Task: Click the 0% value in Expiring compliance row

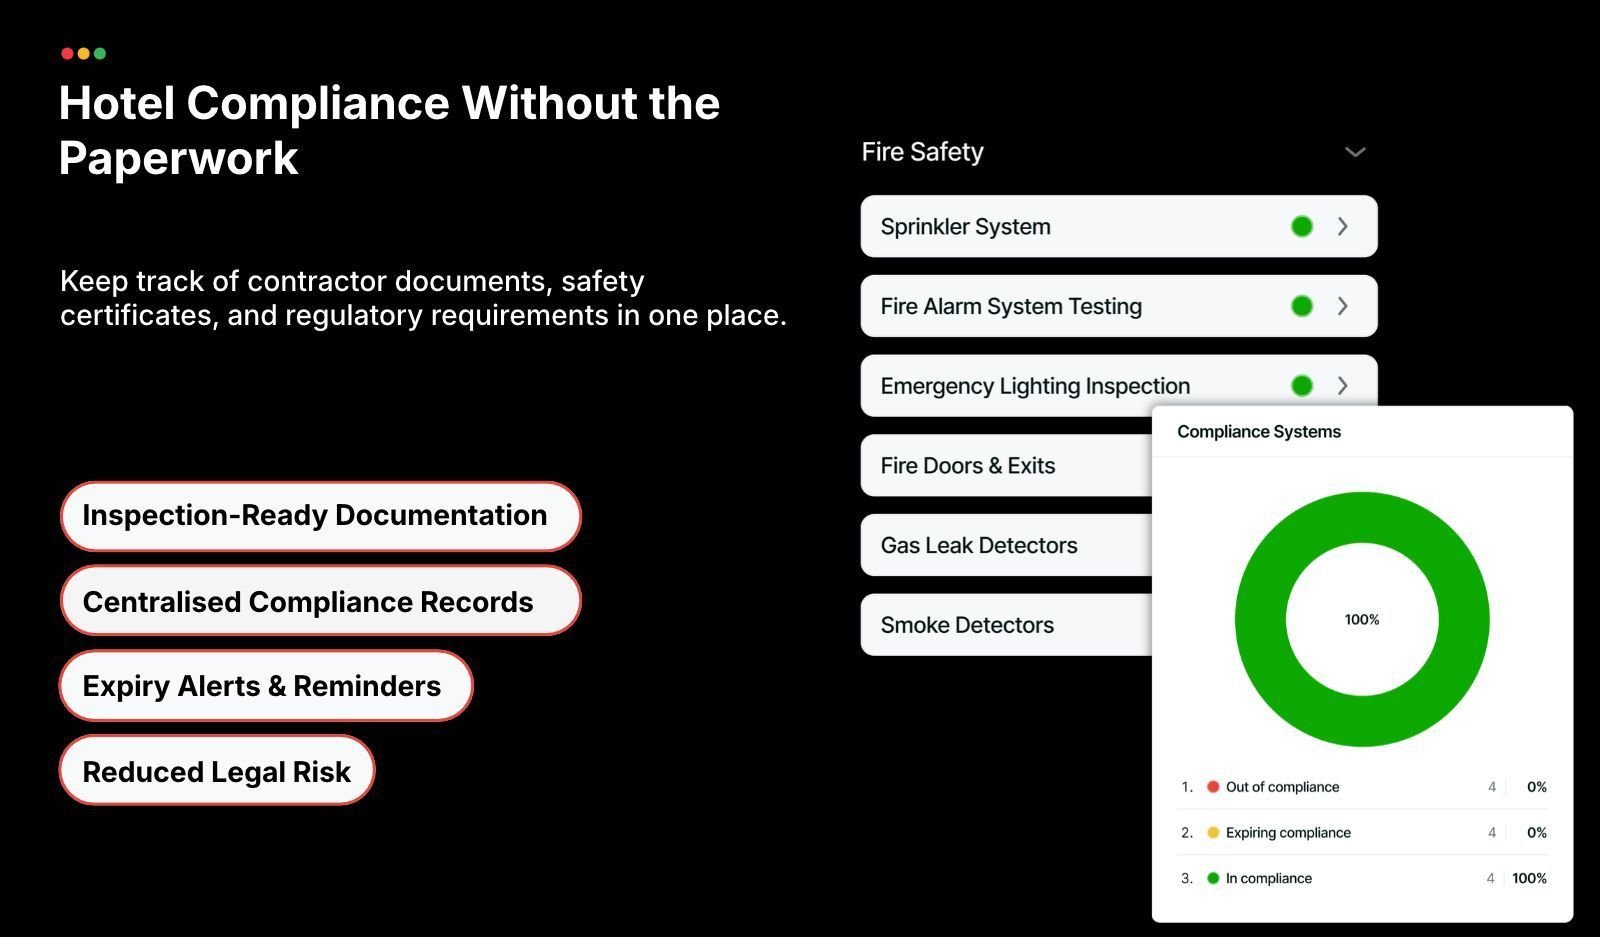Action: point(1537,833)
